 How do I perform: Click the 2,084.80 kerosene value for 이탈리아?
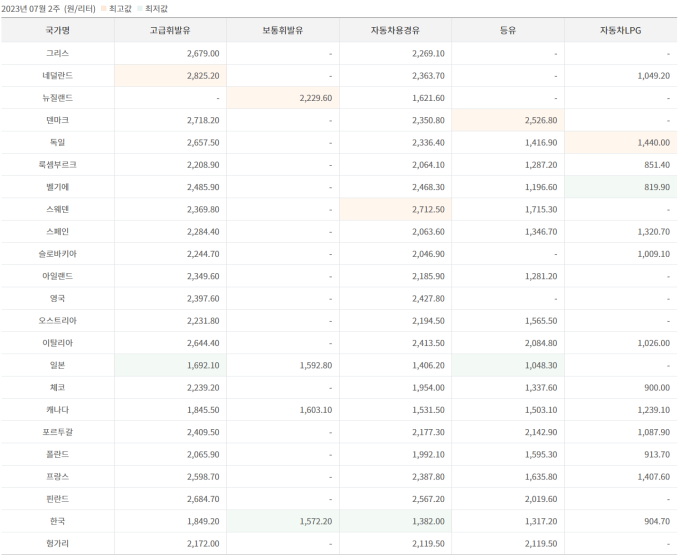pos(541,343)
